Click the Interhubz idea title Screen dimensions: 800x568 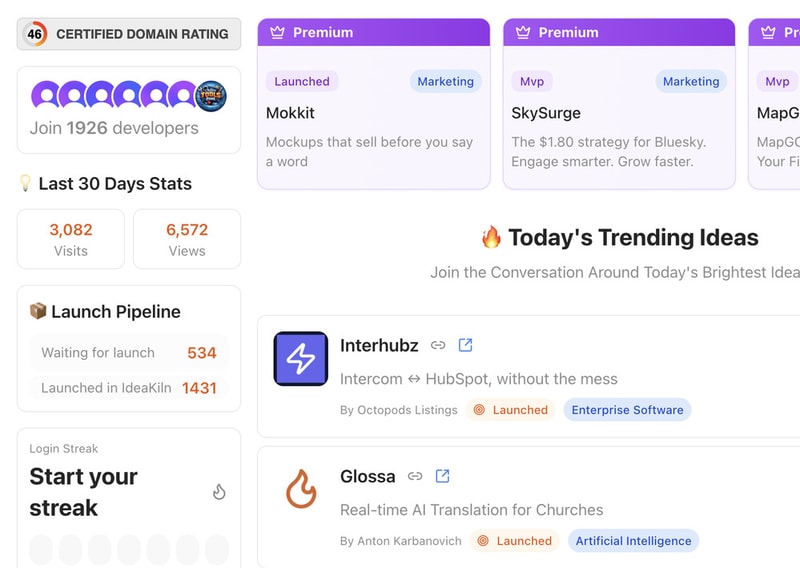coord(379,345)
